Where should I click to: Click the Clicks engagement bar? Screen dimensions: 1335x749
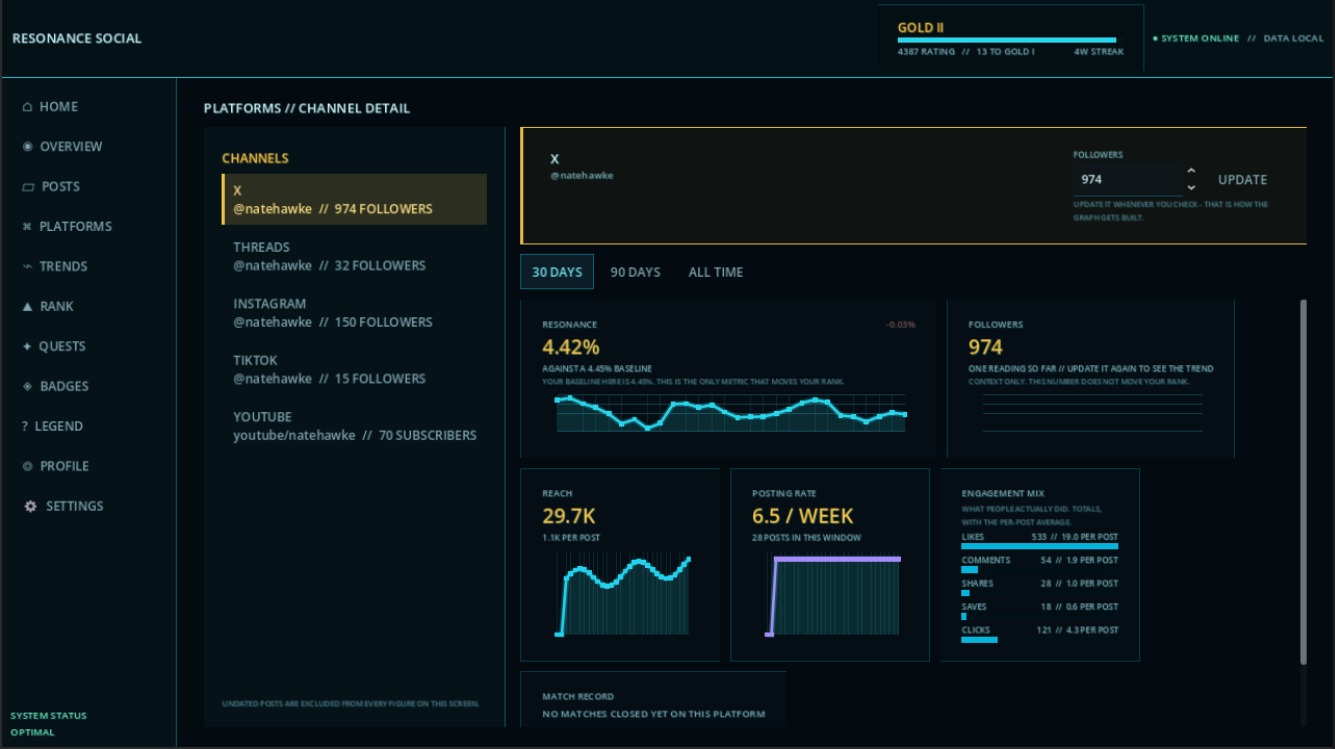[x=979, y=639]
